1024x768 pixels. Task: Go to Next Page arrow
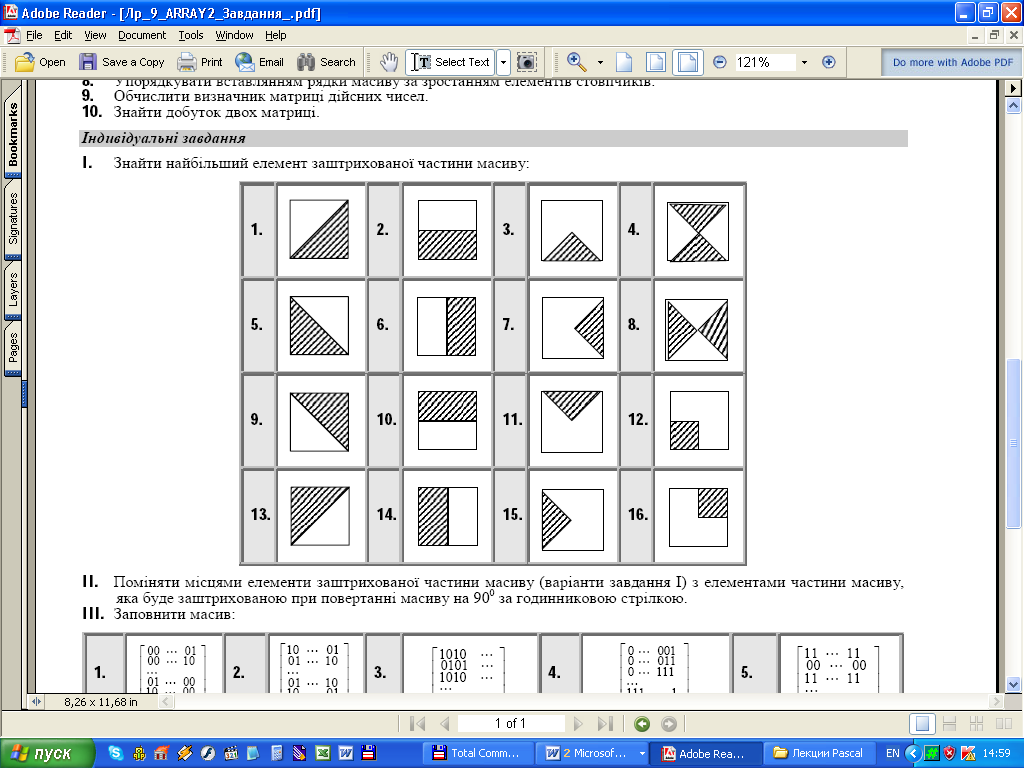point(577,724)
